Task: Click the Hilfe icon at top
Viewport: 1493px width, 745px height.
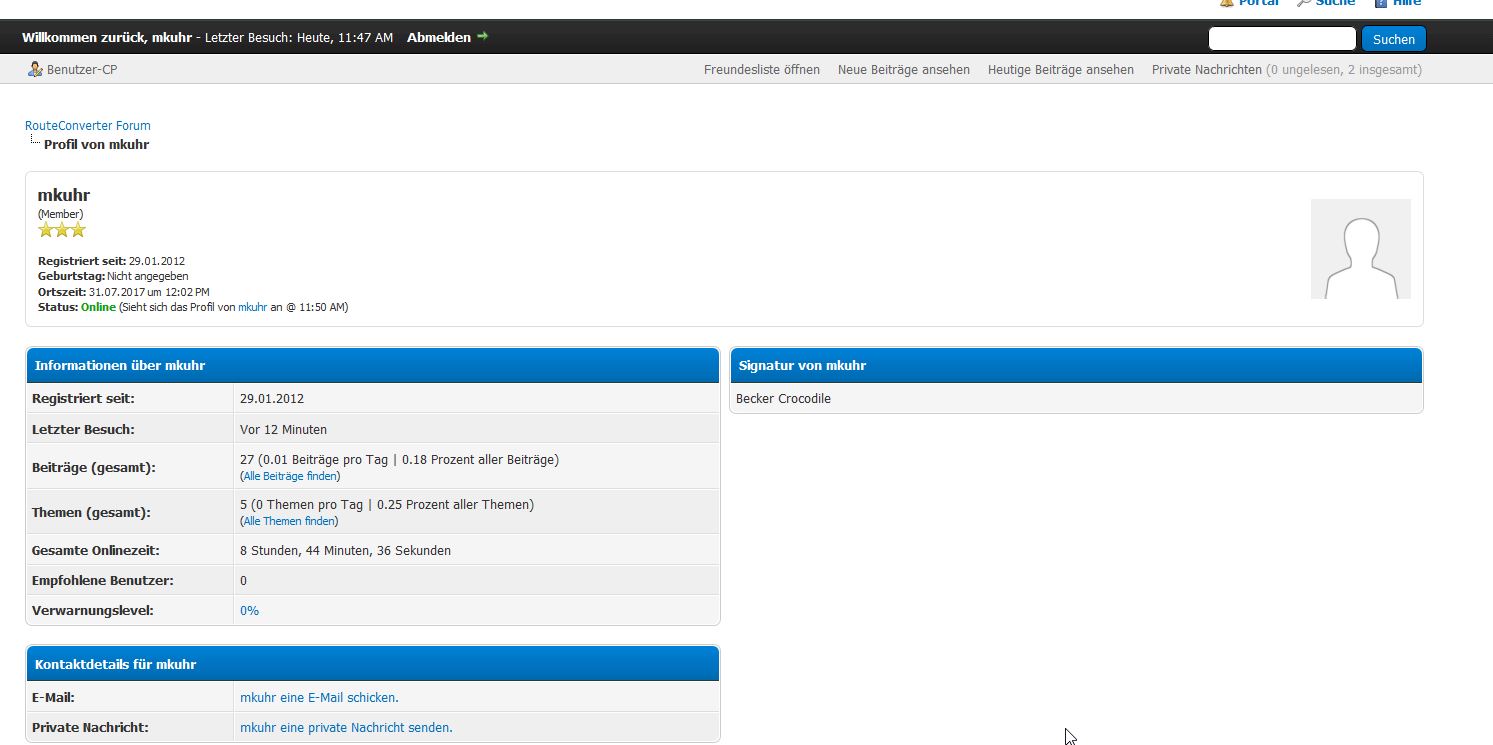Action: click(1381, 3)
